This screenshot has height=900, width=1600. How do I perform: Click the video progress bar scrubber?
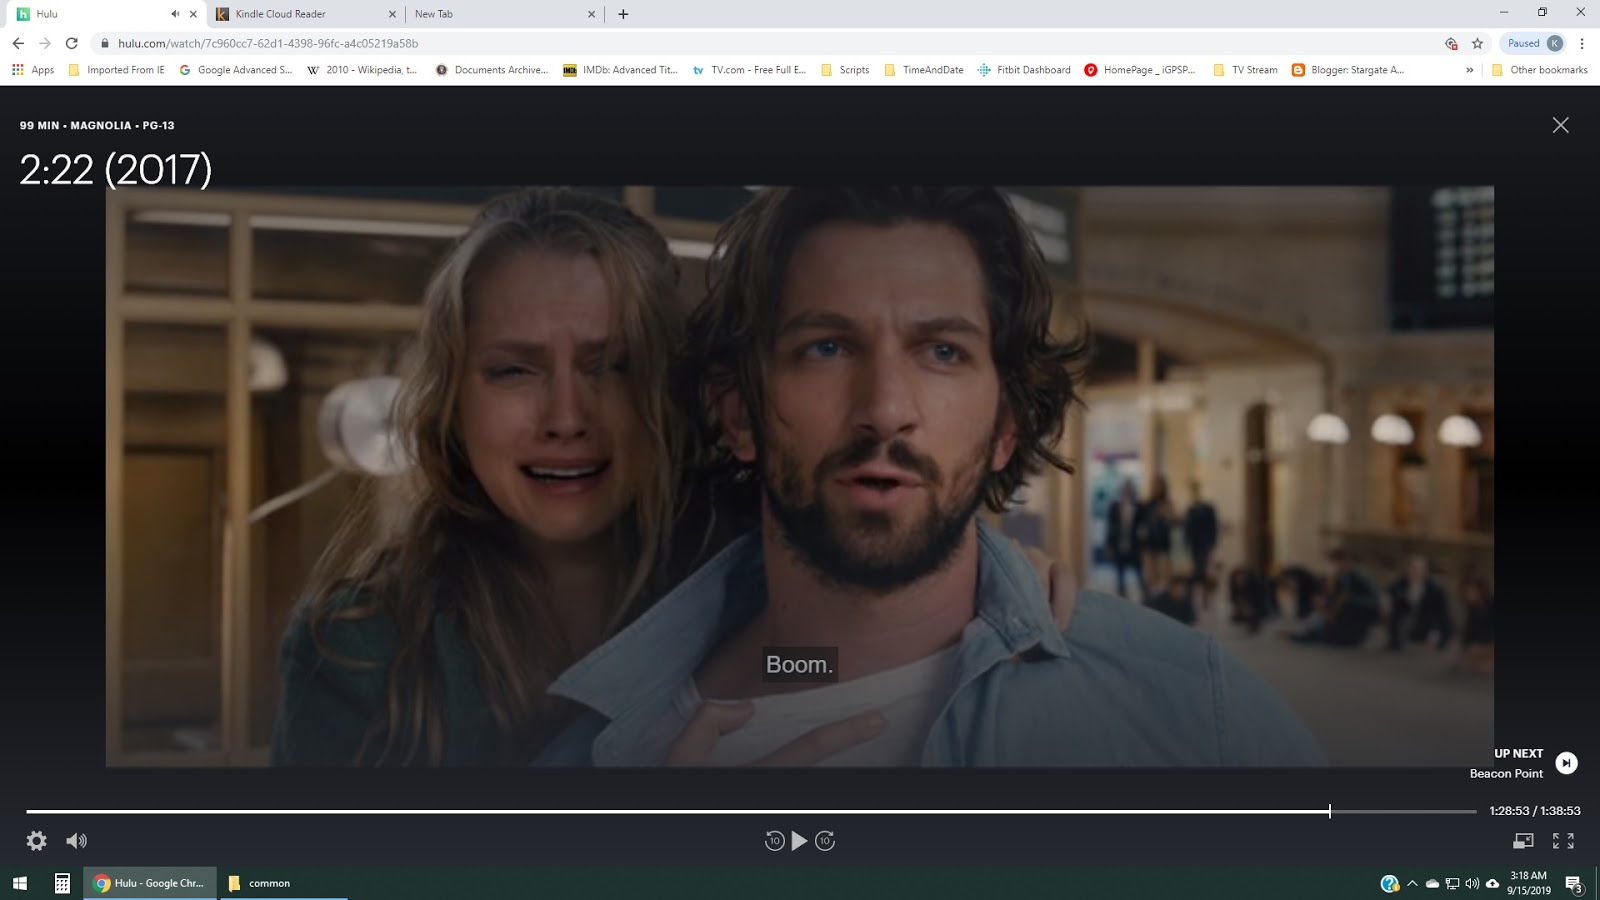(x=1330, y=811)
